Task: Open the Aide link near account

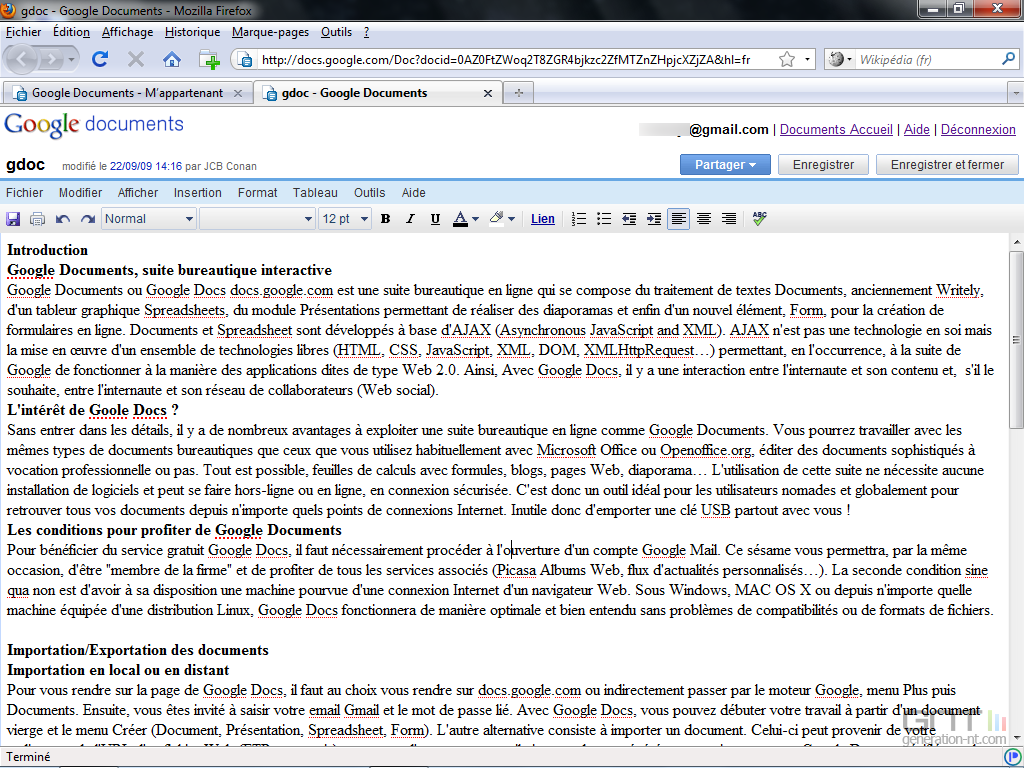Action: tap(916, 129)
